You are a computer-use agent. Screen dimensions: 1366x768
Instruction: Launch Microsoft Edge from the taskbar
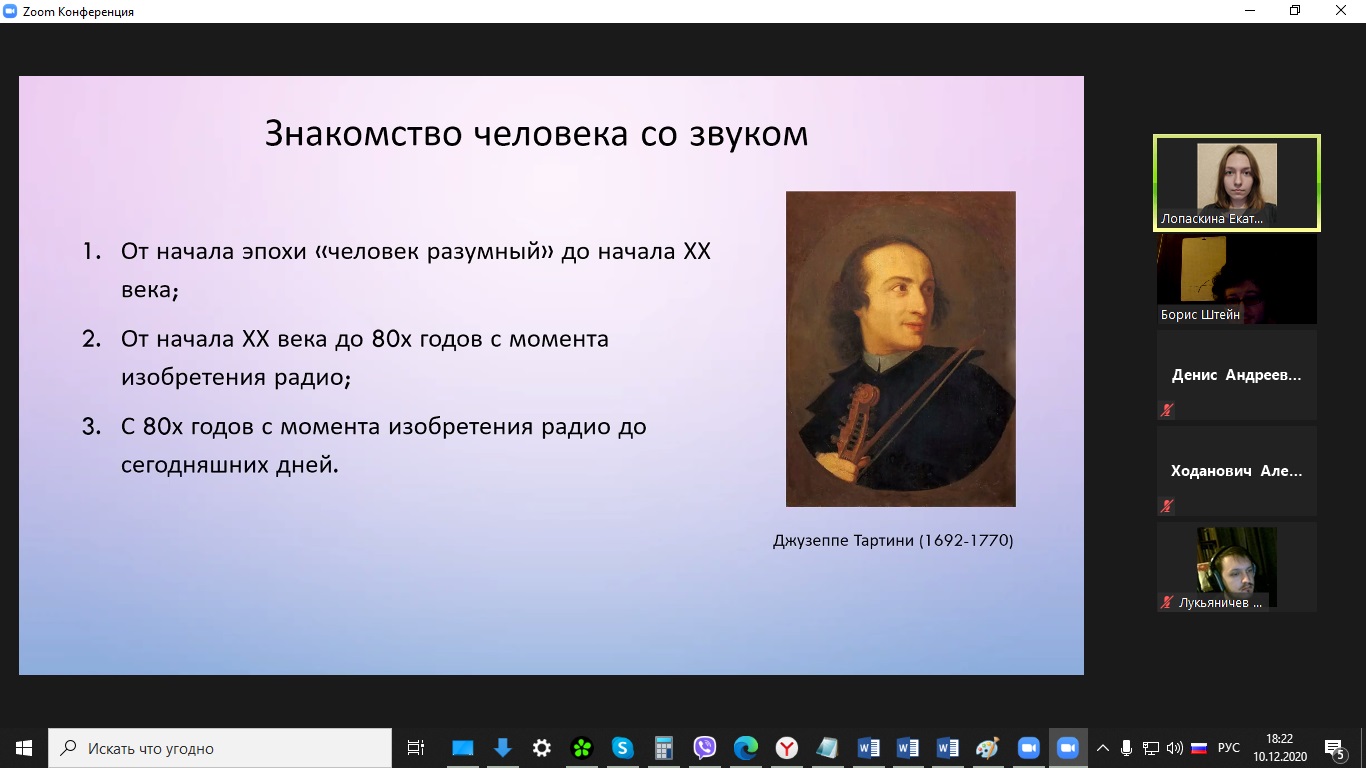[746, 748]
